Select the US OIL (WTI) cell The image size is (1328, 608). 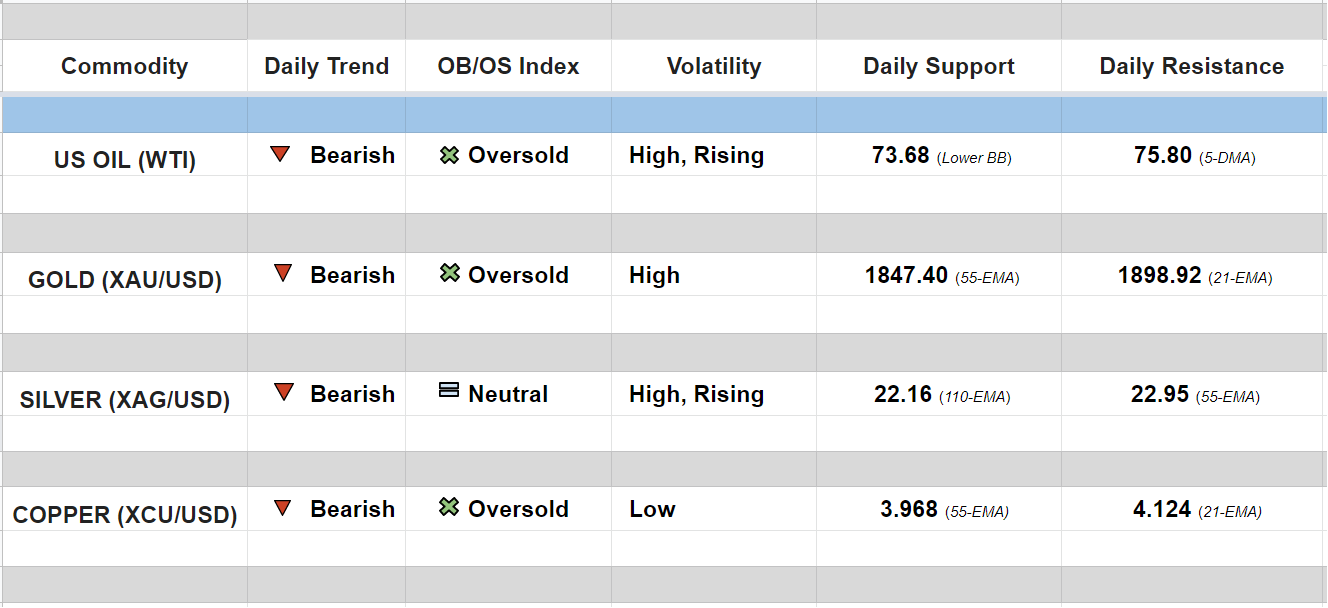(x=125, y=160)
